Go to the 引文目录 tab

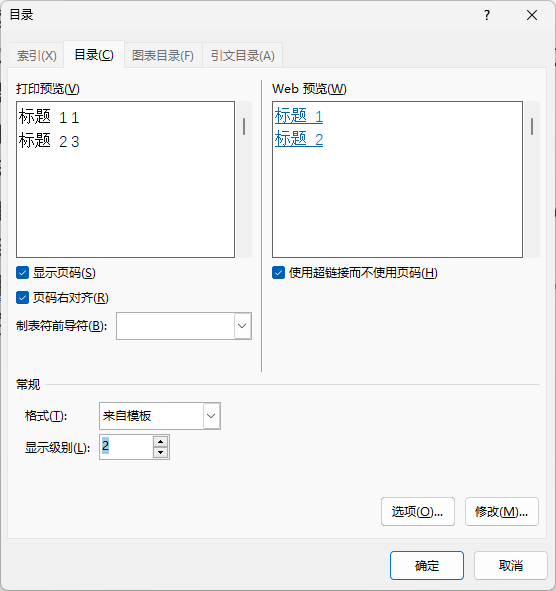click(242, 55)
